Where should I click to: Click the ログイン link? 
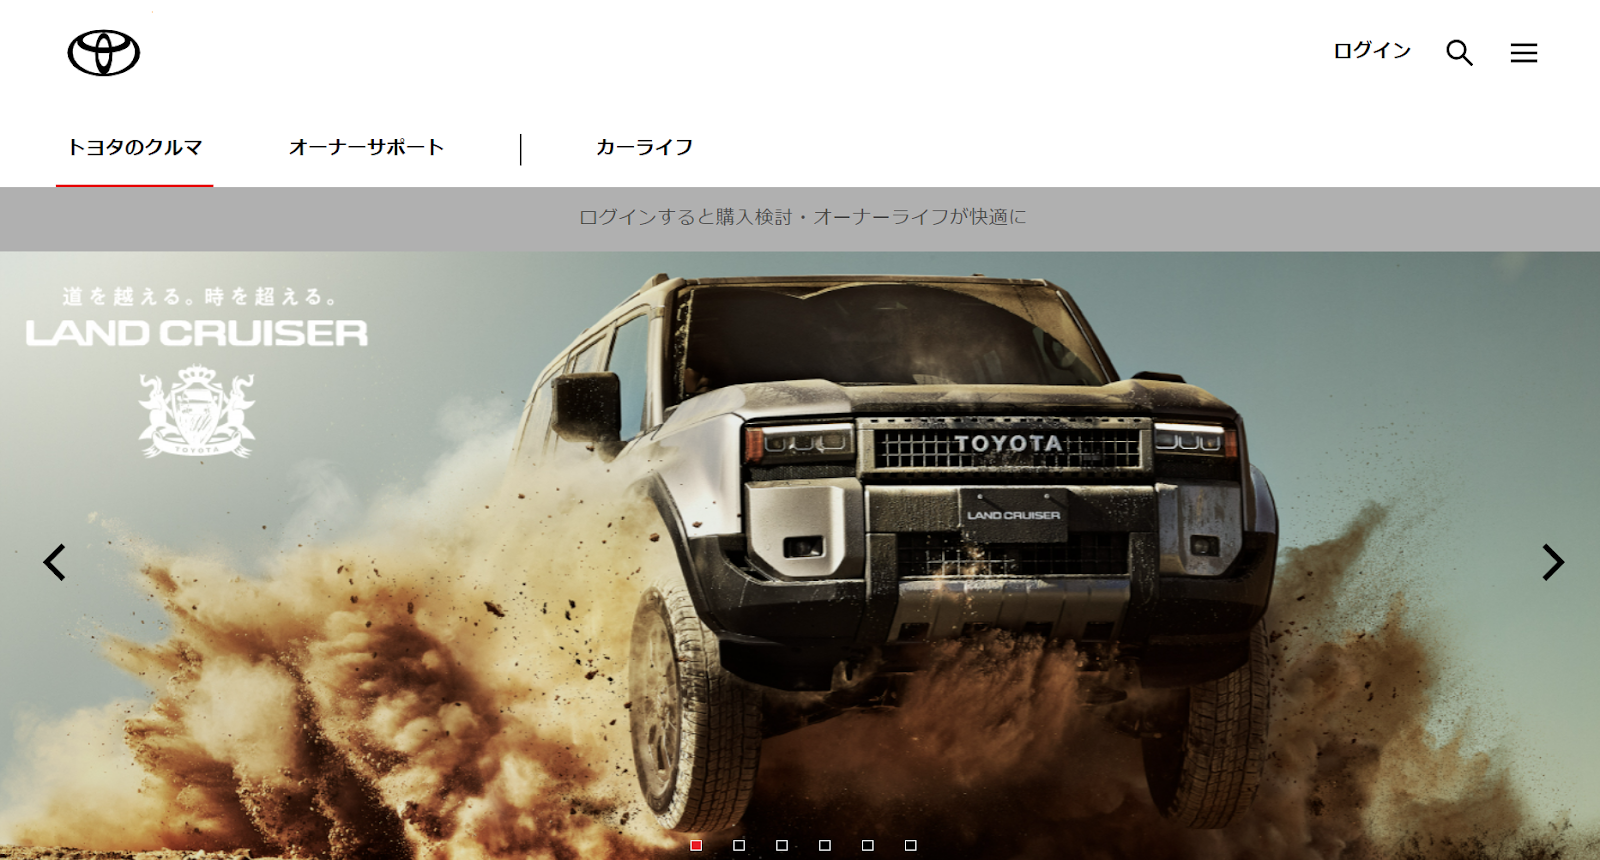[1371, 51]
